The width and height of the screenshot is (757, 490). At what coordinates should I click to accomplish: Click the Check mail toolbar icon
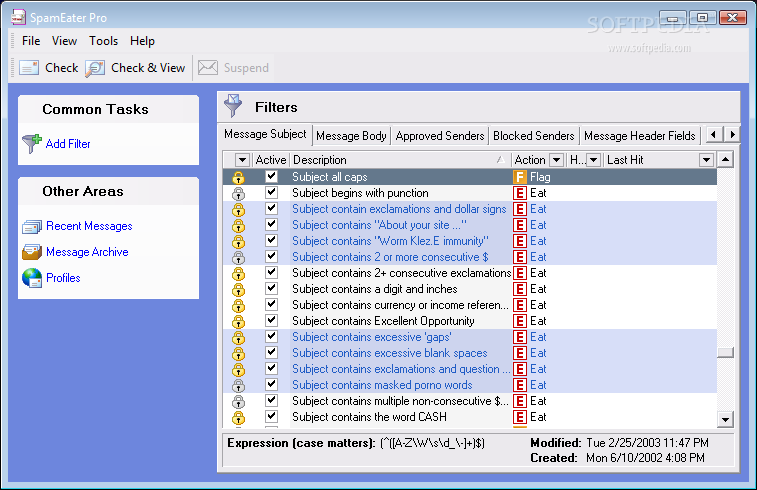coord(28,68)
